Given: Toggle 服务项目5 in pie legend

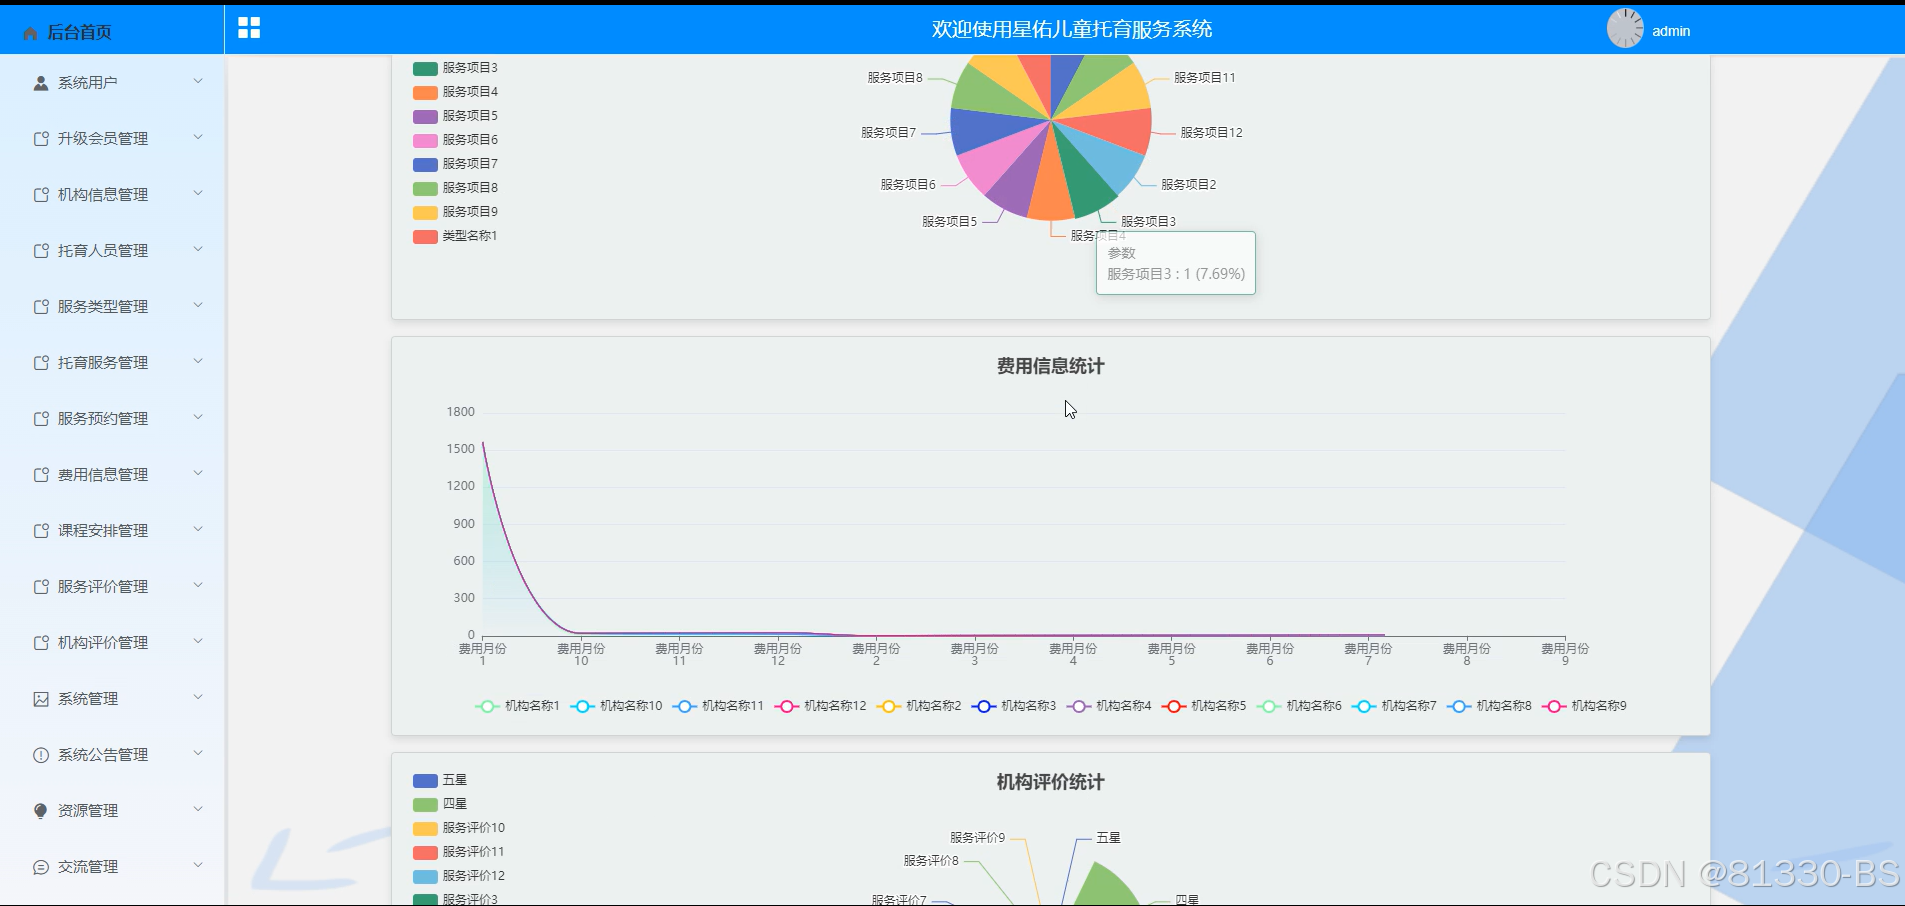Looking at the screenshot, I should (455, 116).
